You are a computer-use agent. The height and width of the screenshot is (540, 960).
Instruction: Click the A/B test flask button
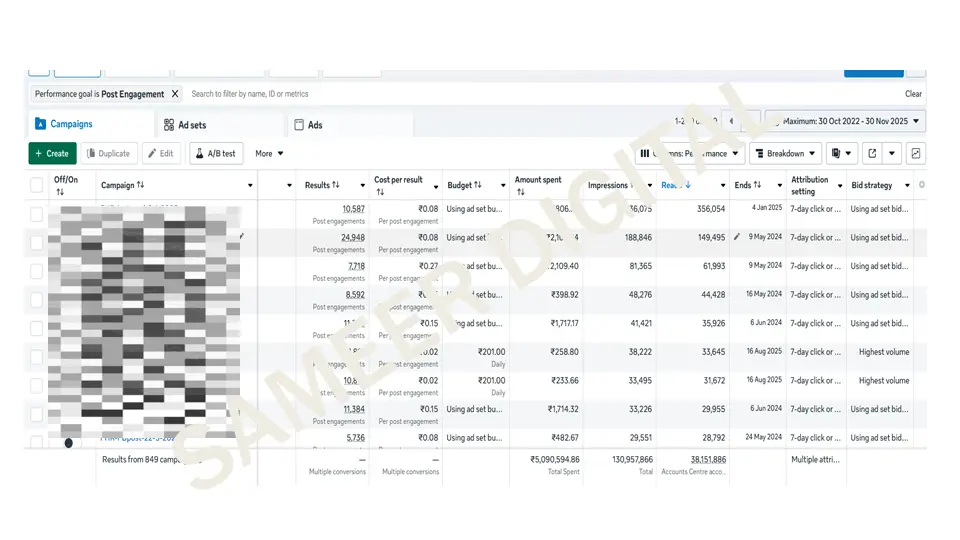point(216,154)
